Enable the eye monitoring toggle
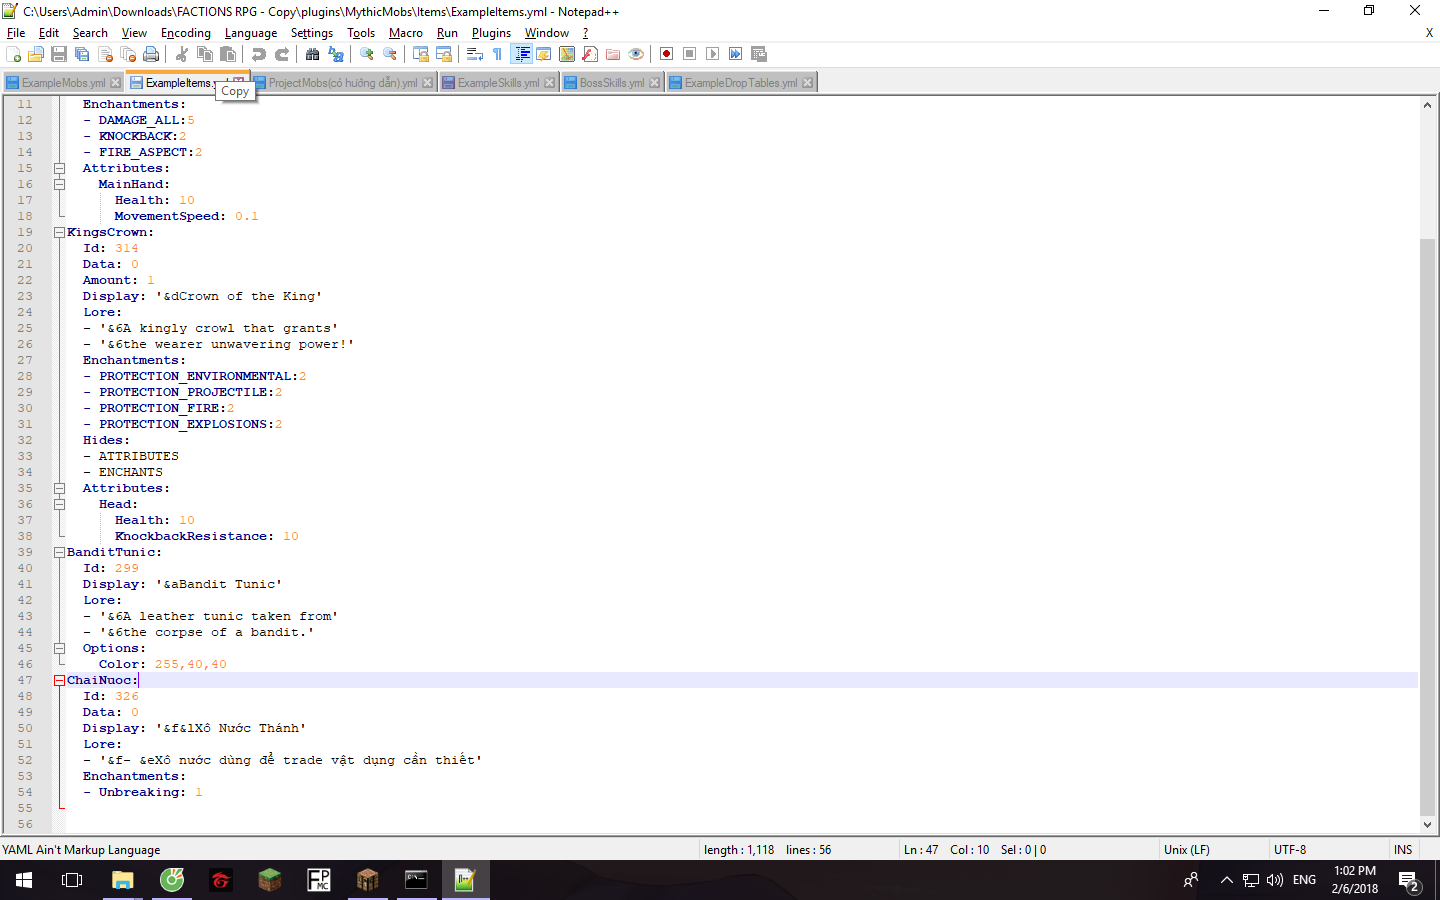This screenshot has width=1440, height=900. (x=635, y=54)
